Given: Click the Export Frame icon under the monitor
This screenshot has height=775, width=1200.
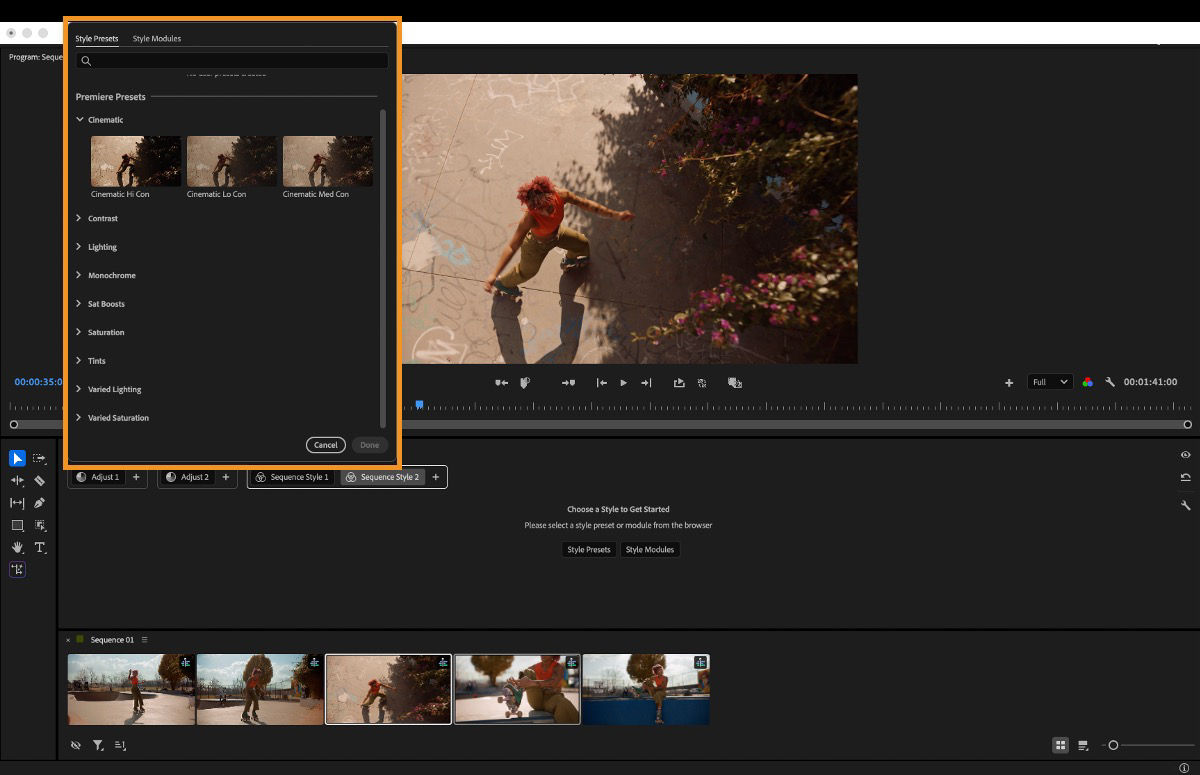Looking at the screenshot, I should pyautogui.click(x=680, y=383).
